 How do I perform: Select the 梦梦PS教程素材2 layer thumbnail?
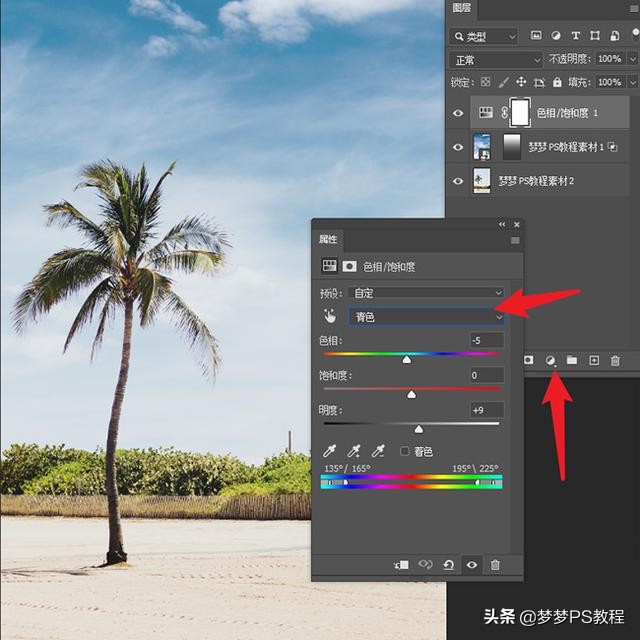pyautogui.click(x=482, y=180)
